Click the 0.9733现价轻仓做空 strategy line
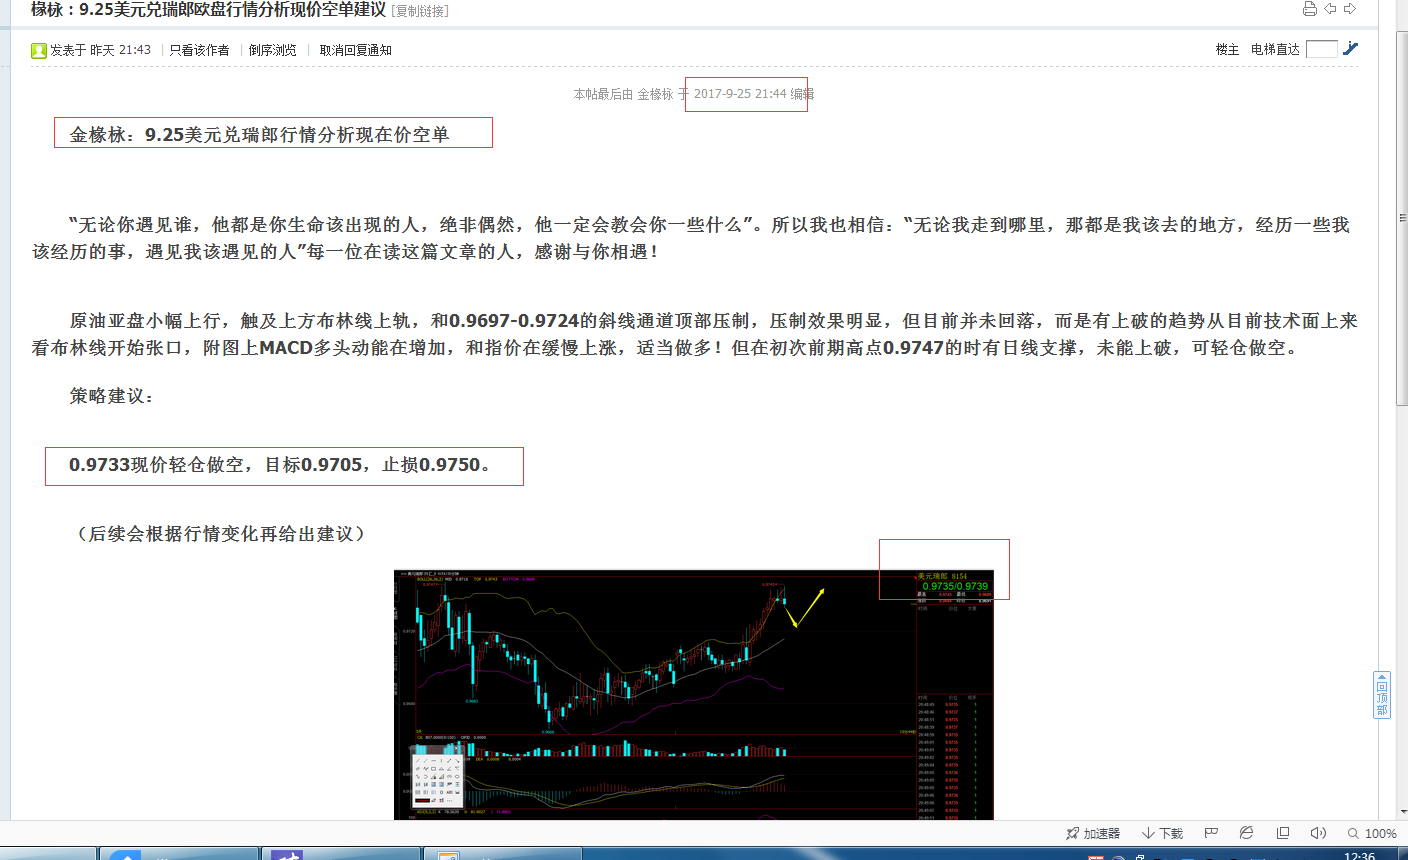Screen dimensions: 1408x860 point(280,465)
